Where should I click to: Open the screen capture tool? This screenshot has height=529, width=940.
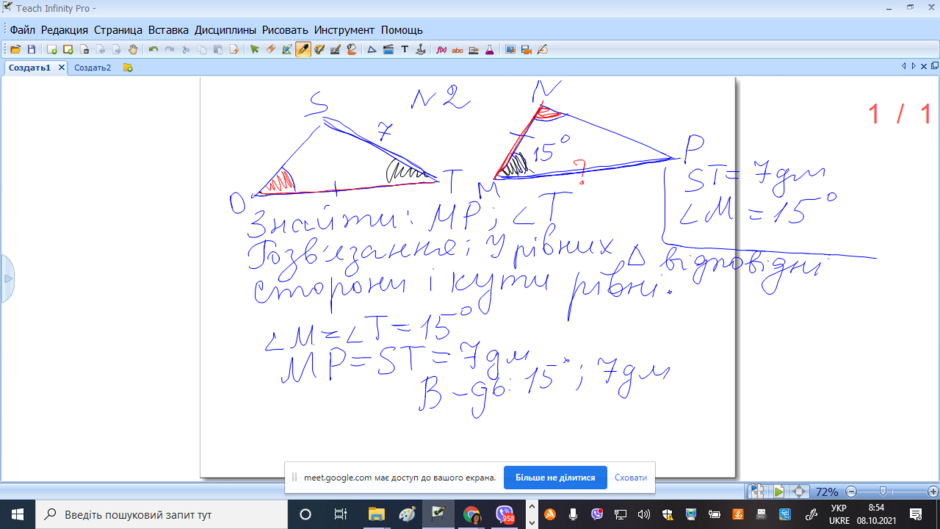click(510, 50)
